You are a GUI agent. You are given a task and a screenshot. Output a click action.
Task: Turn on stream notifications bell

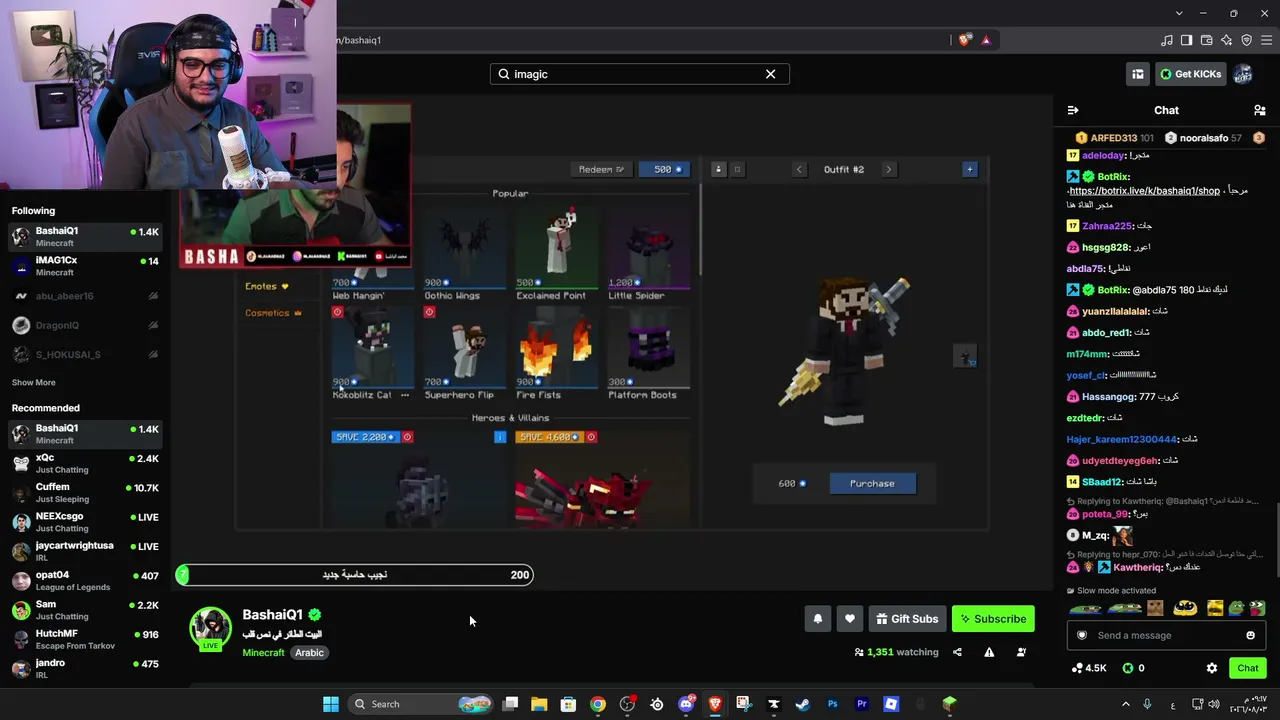click(x=817, y=619)
